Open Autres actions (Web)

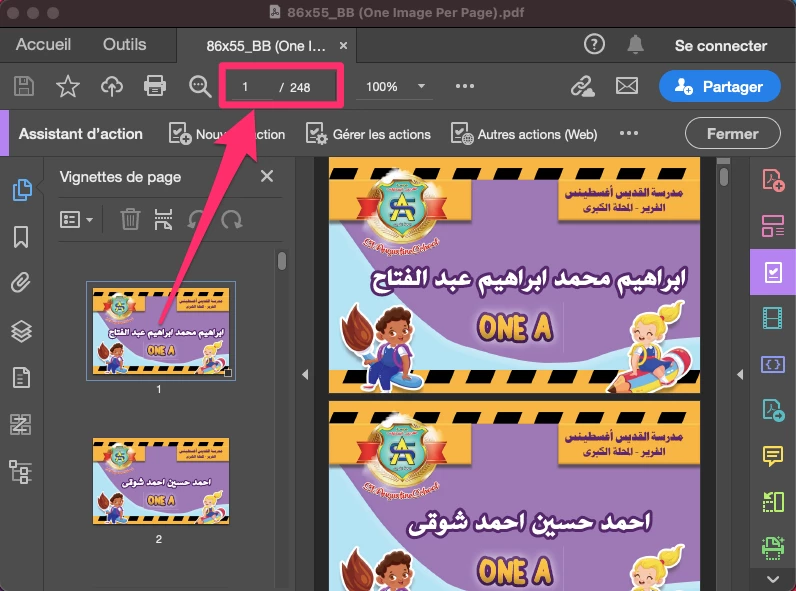(524, 134)
